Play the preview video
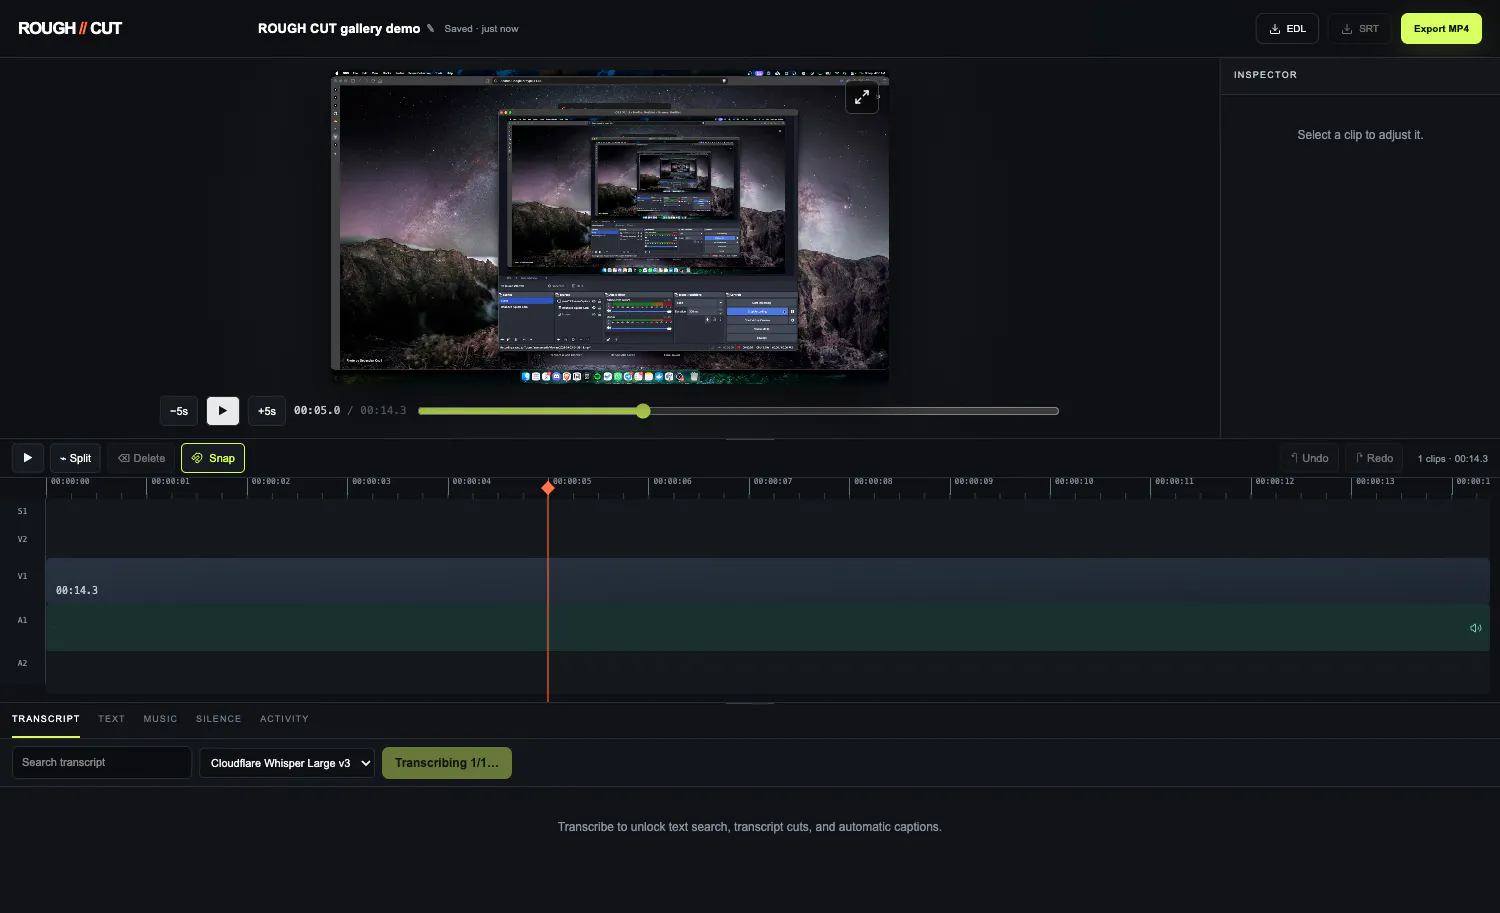Image resolution: width=1500 pixels, height=913 pixels. (223, 411)
